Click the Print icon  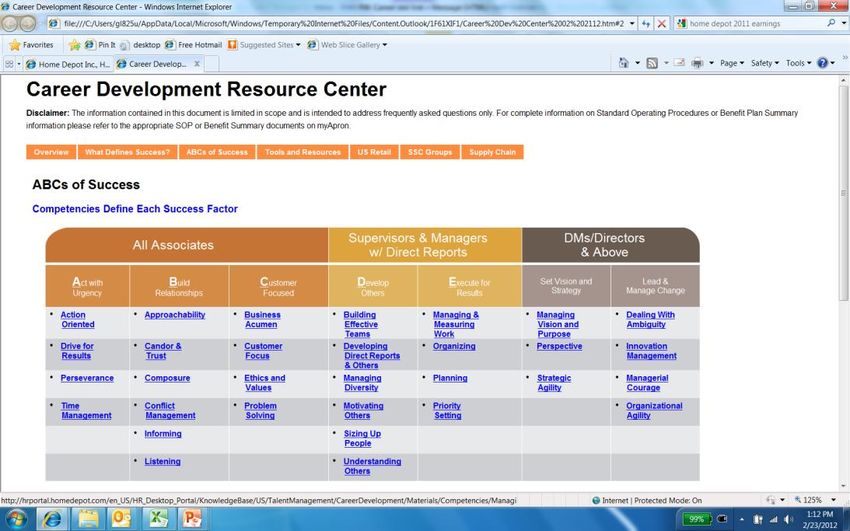pos(697,63)
